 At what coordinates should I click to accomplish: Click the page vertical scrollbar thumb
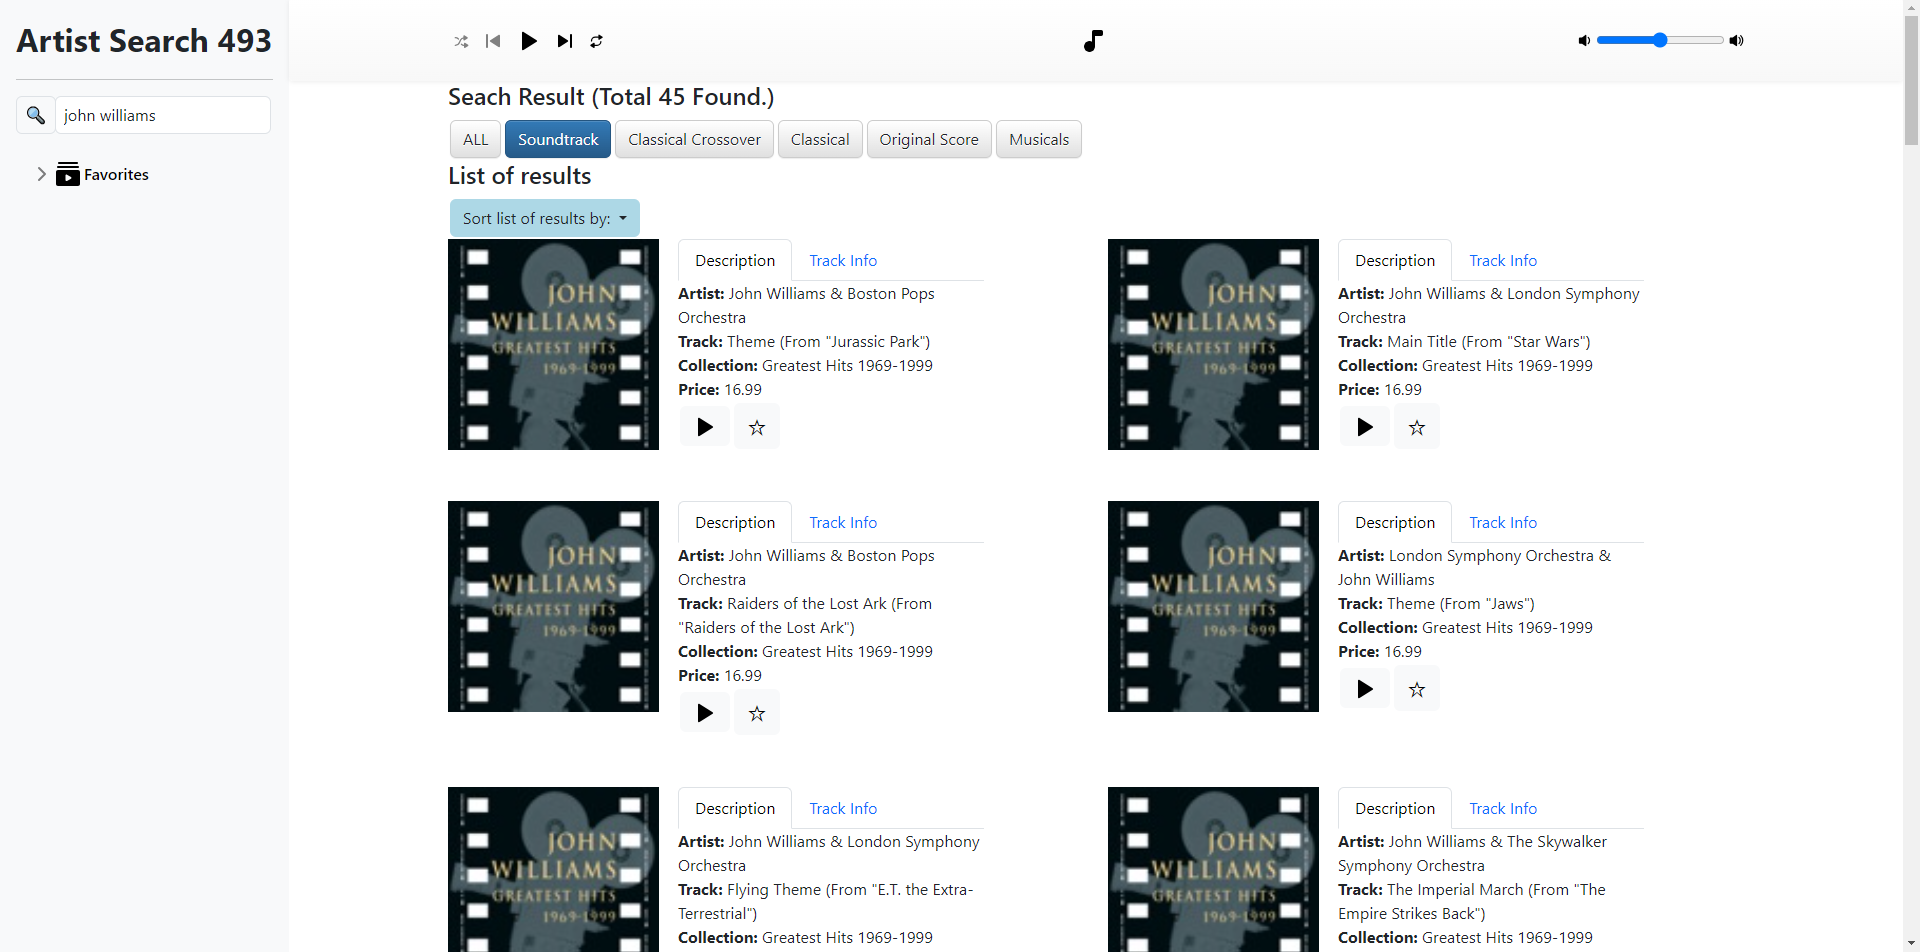click(x=1911, y=80)
